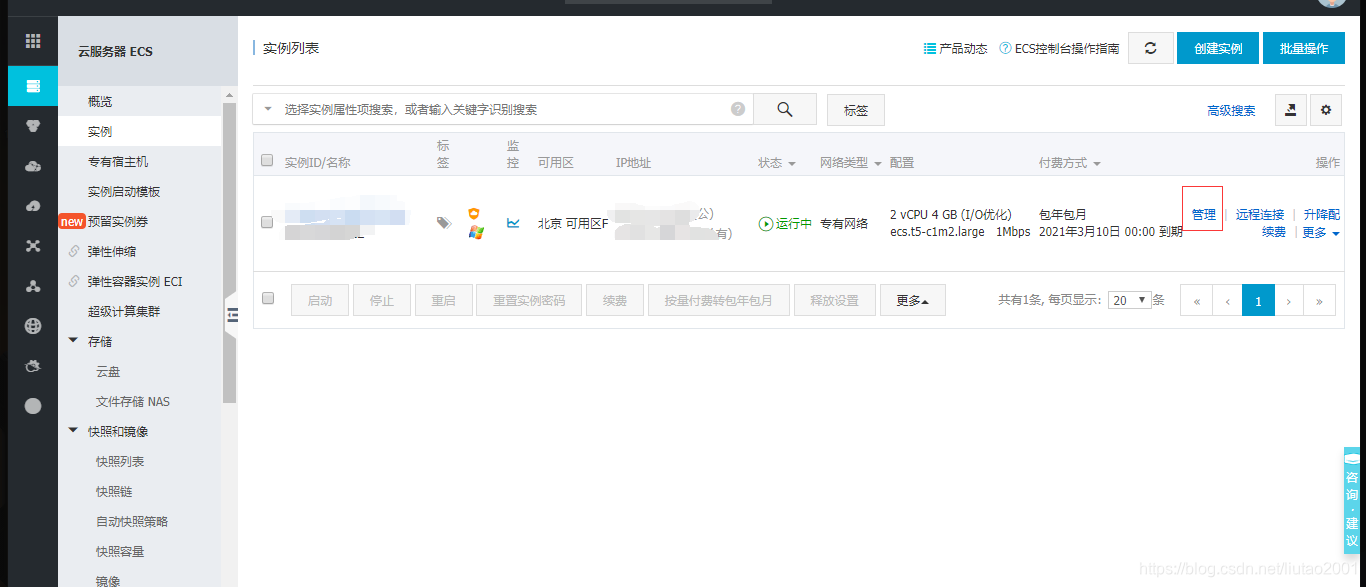Click the 管理 link for the instance
The image size is (1366, 587).
pyautogui.click(x=1203, y=214)
